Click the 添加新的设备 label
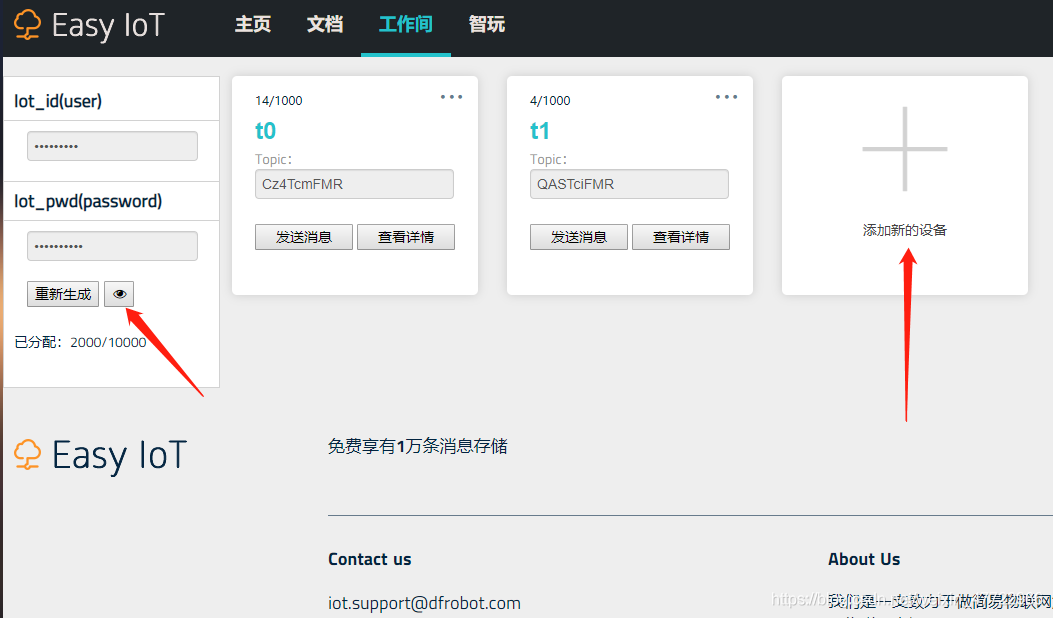This screenshot has height=618, width=1053. coord(905,230)
